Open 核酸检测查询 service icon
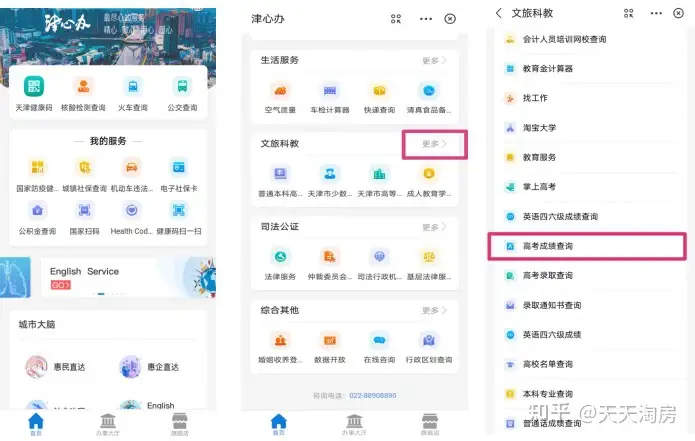This screenshot has height=441, width=695. click(83, 87)
